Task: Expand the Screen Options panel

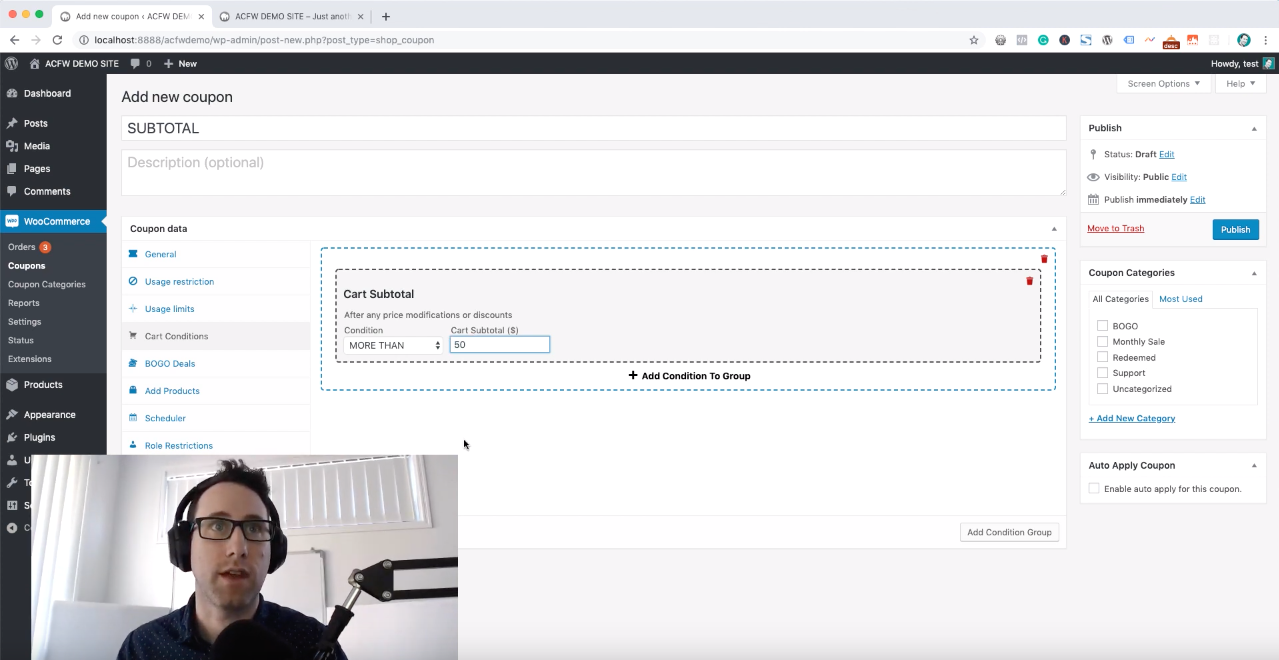Action: click(1163, 84)
